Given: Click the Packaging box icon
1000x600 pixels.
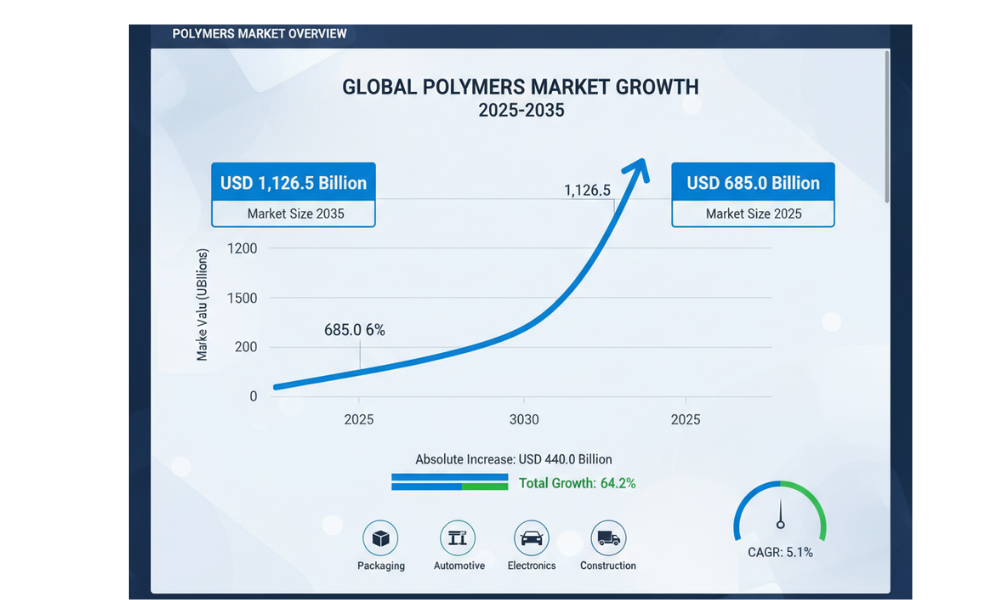Looking at the screenshot, I should (380, 538).
